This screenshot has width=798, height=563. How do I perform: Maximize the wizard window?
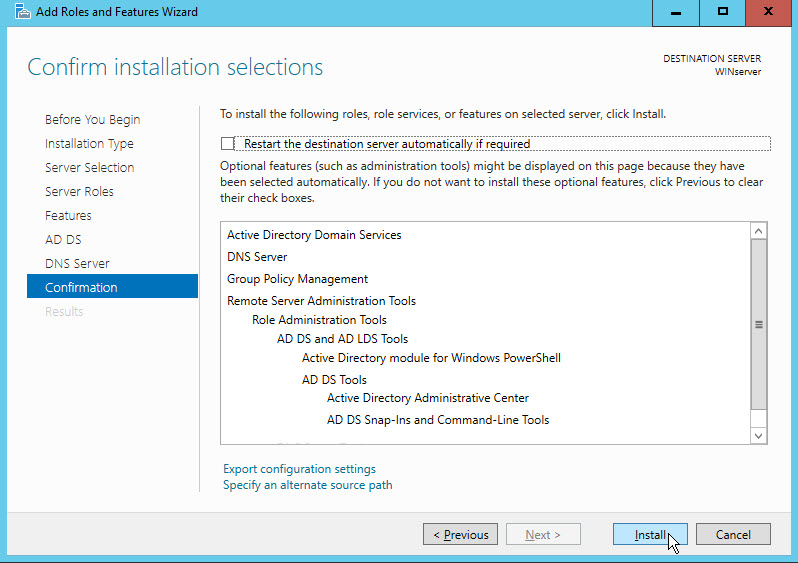point(722,13)
